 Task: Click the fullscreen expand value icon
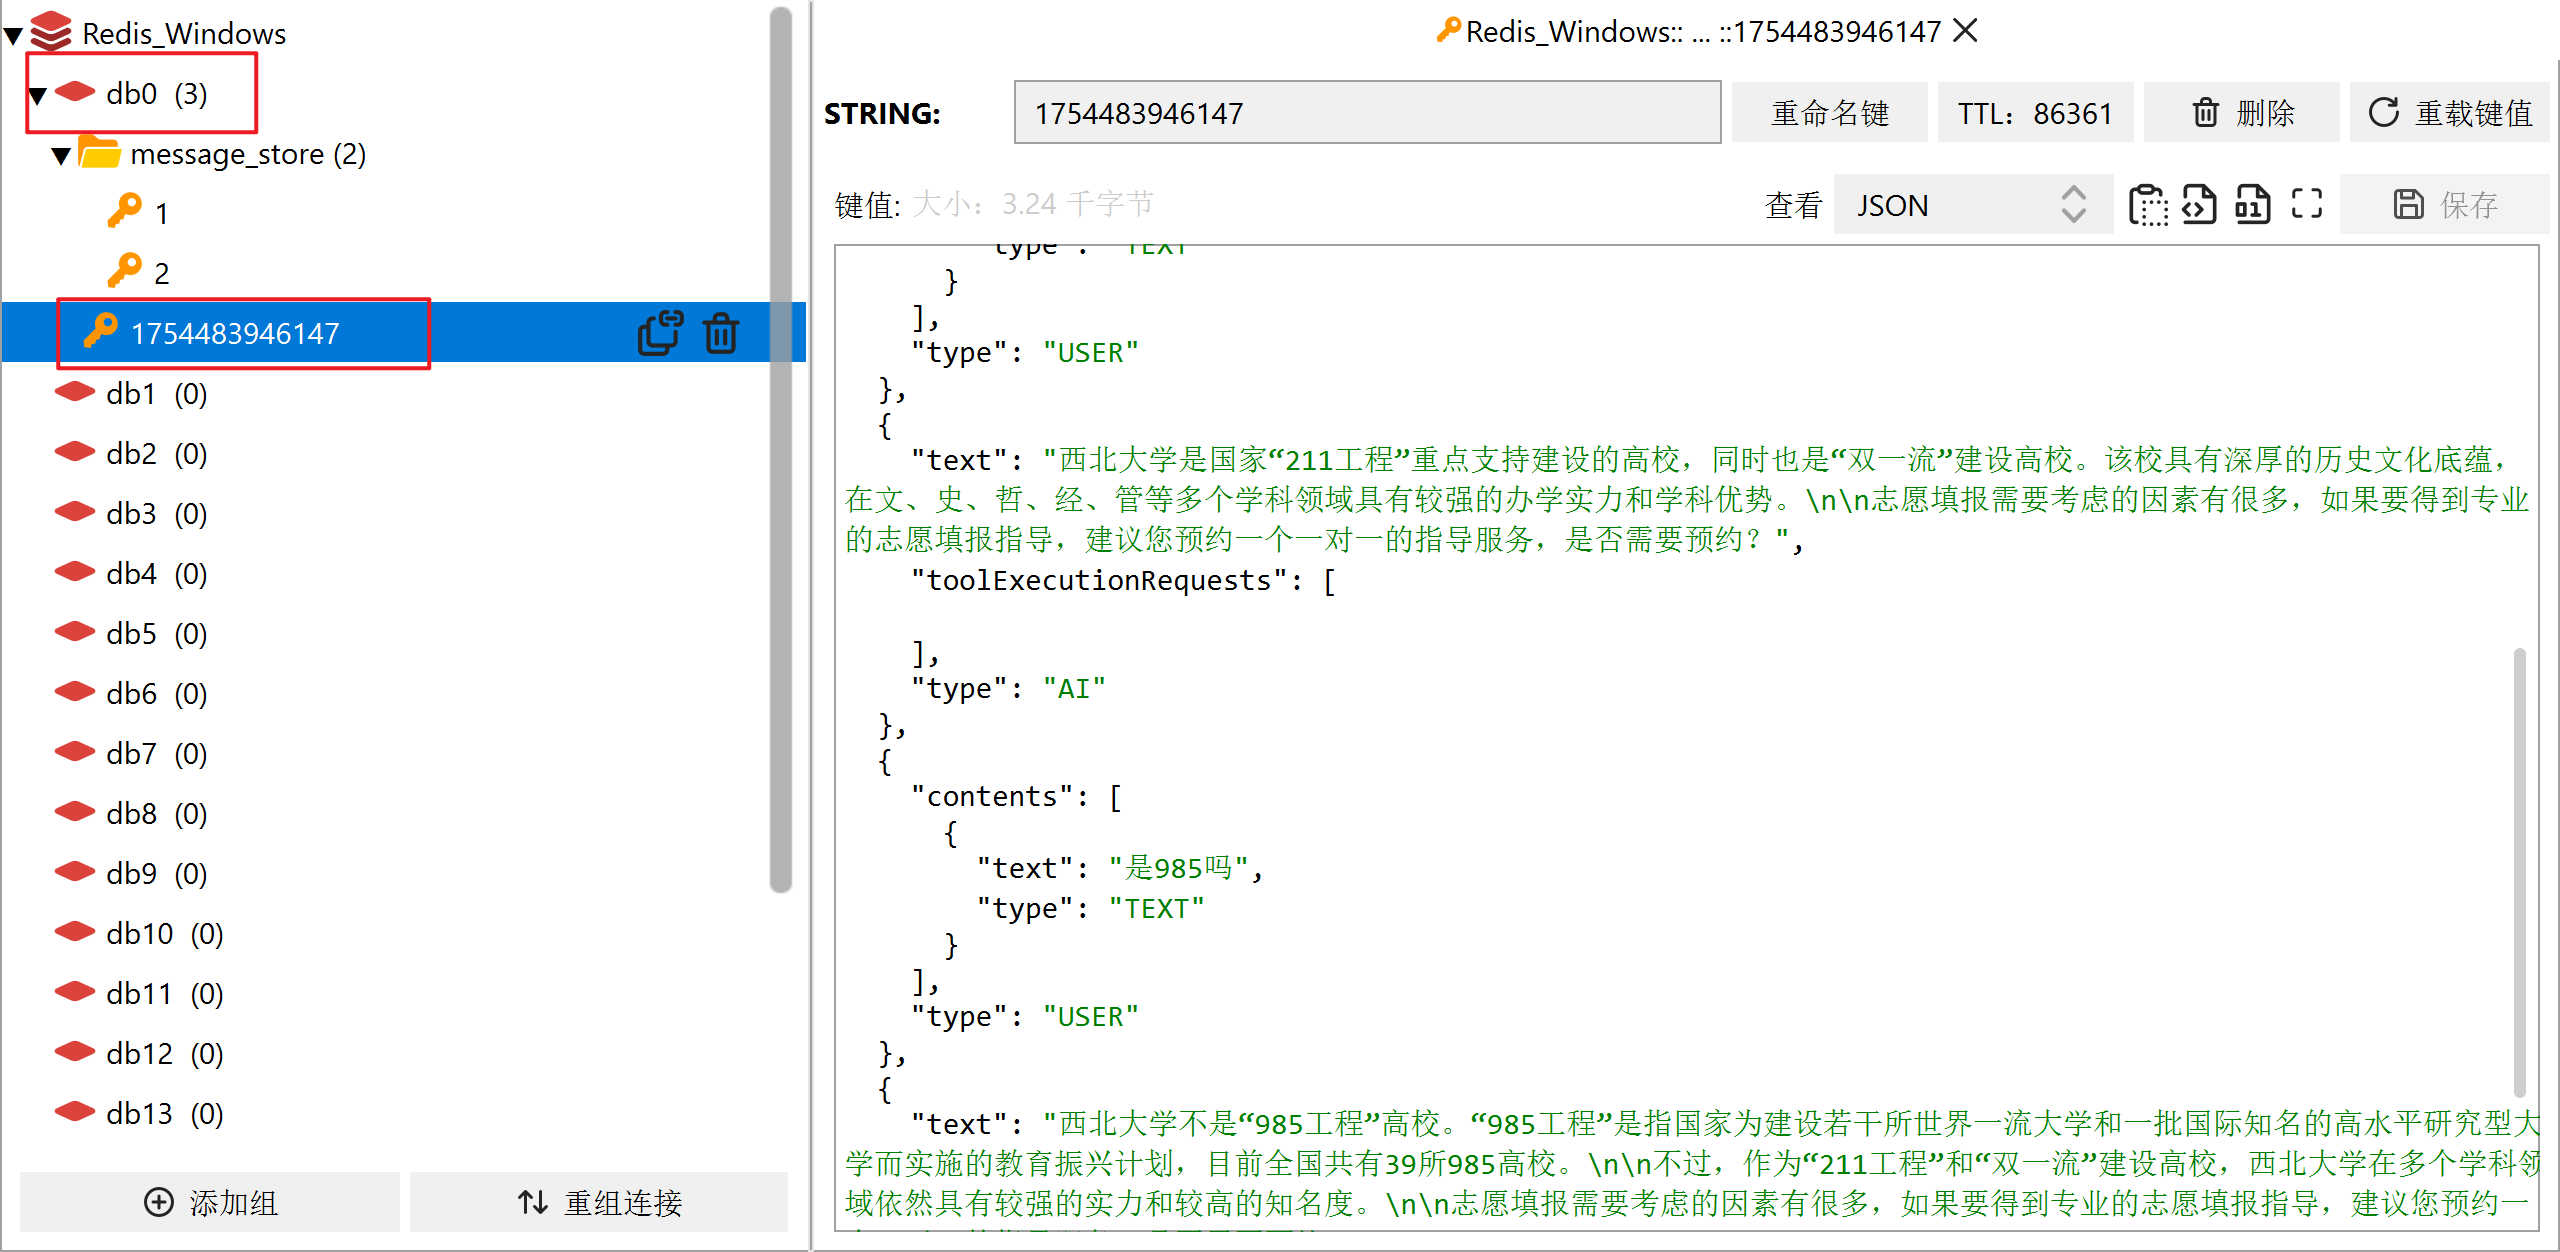[2306, 204]
